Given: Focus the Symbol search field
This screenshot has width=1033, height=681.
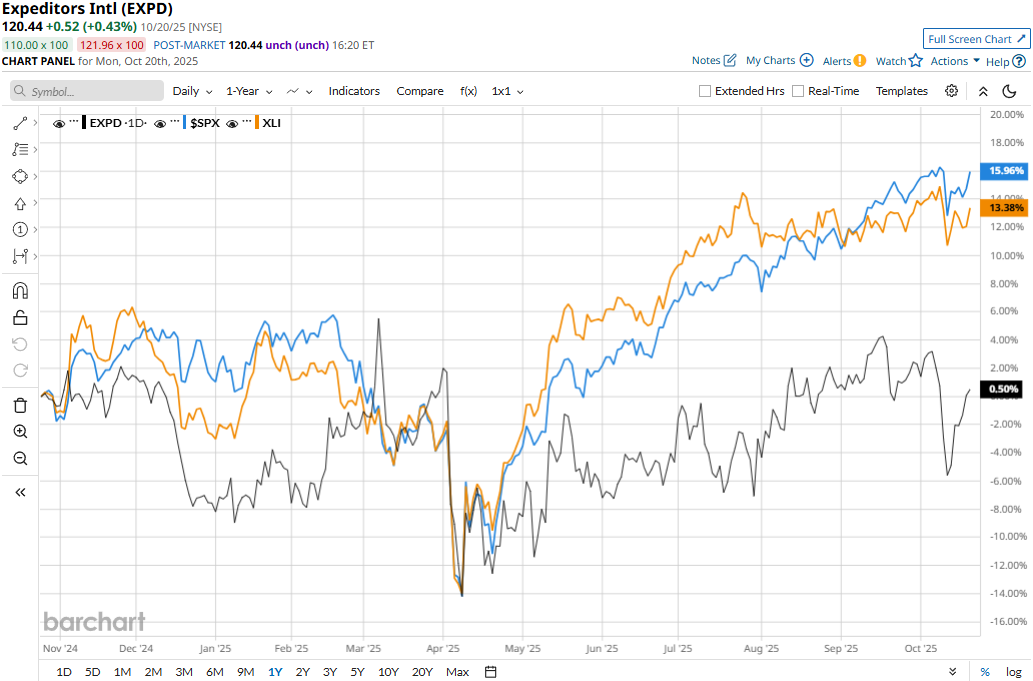Looking at the screenshot, I should [87, 91].
